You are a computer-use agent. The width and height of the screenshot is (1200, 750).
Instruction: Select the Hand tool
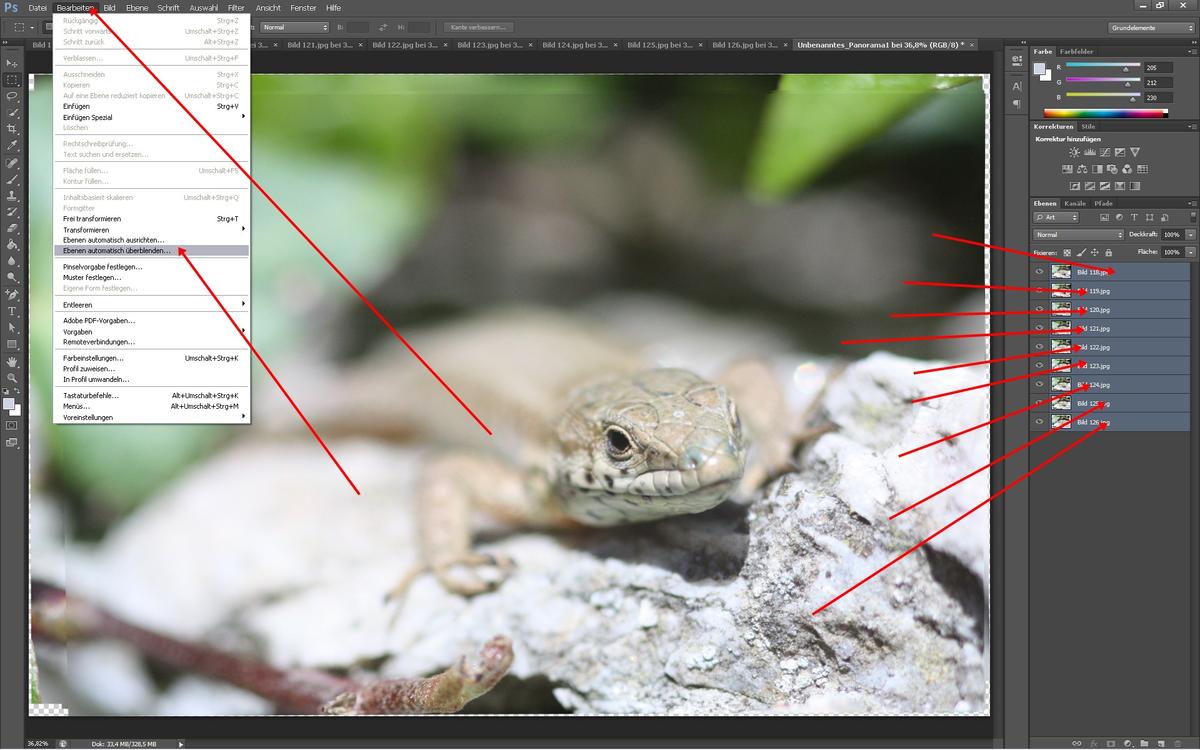[12, 361]
